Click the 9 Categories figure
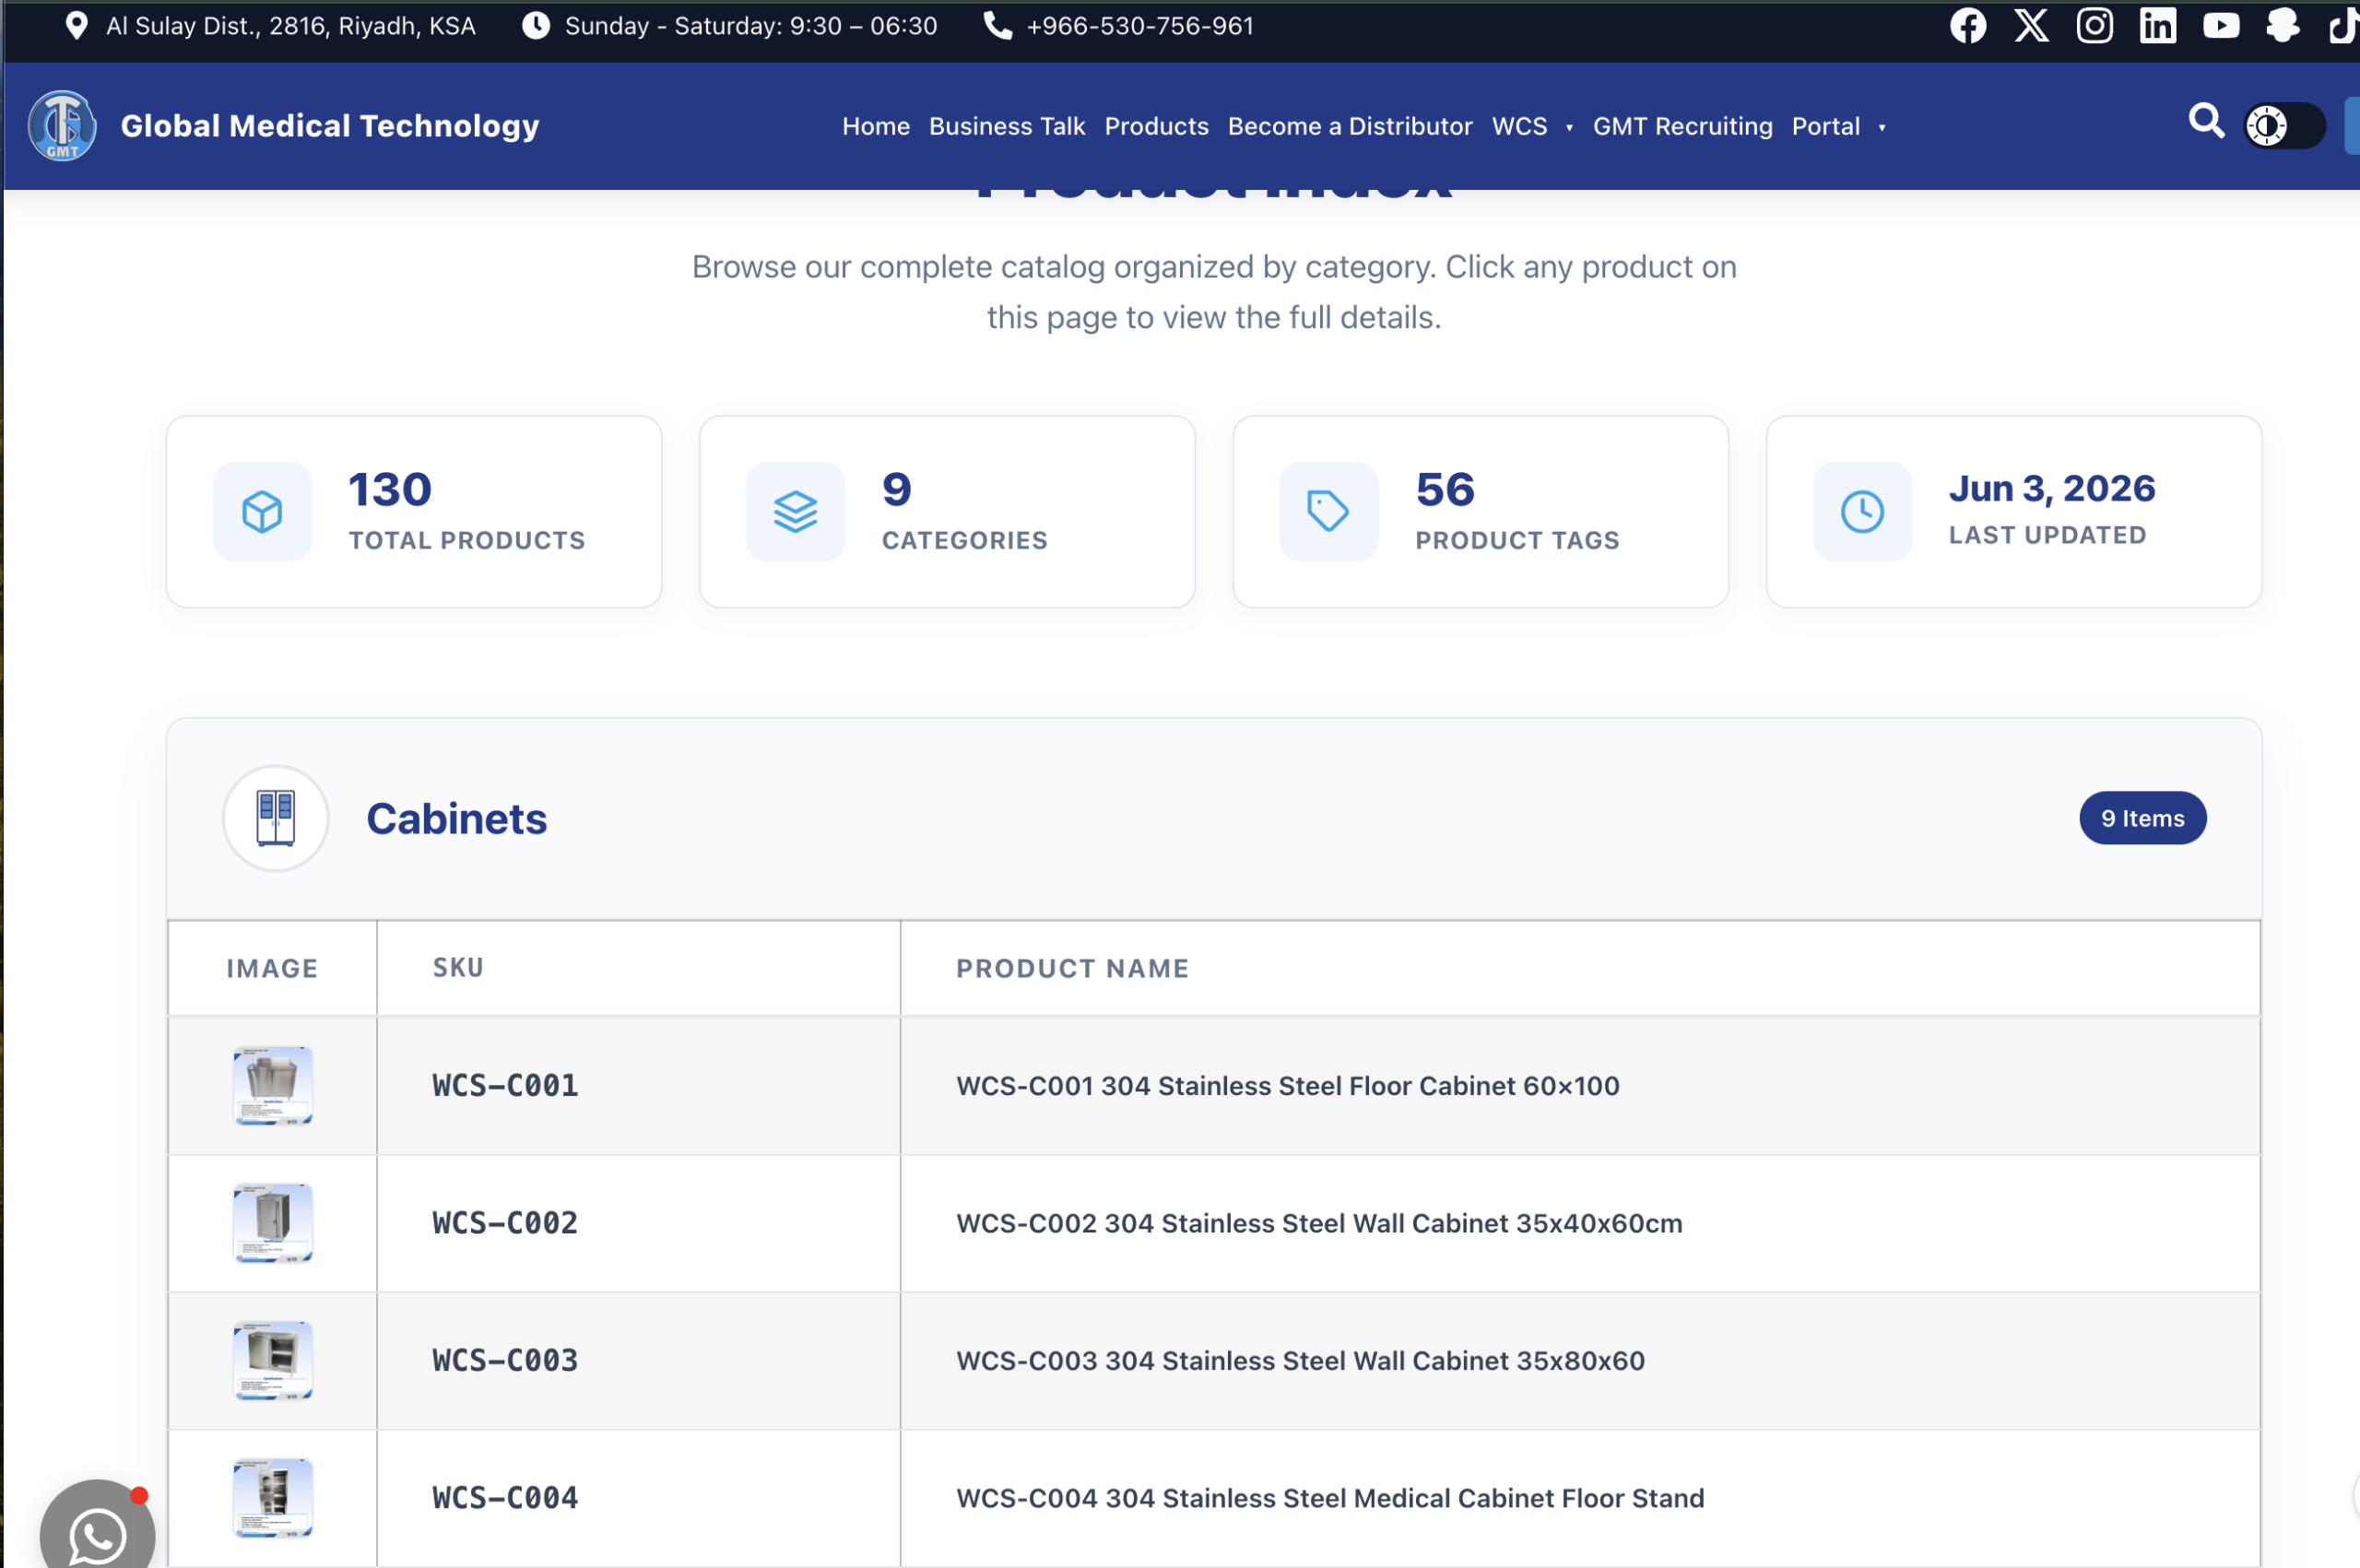 (897, 489)
